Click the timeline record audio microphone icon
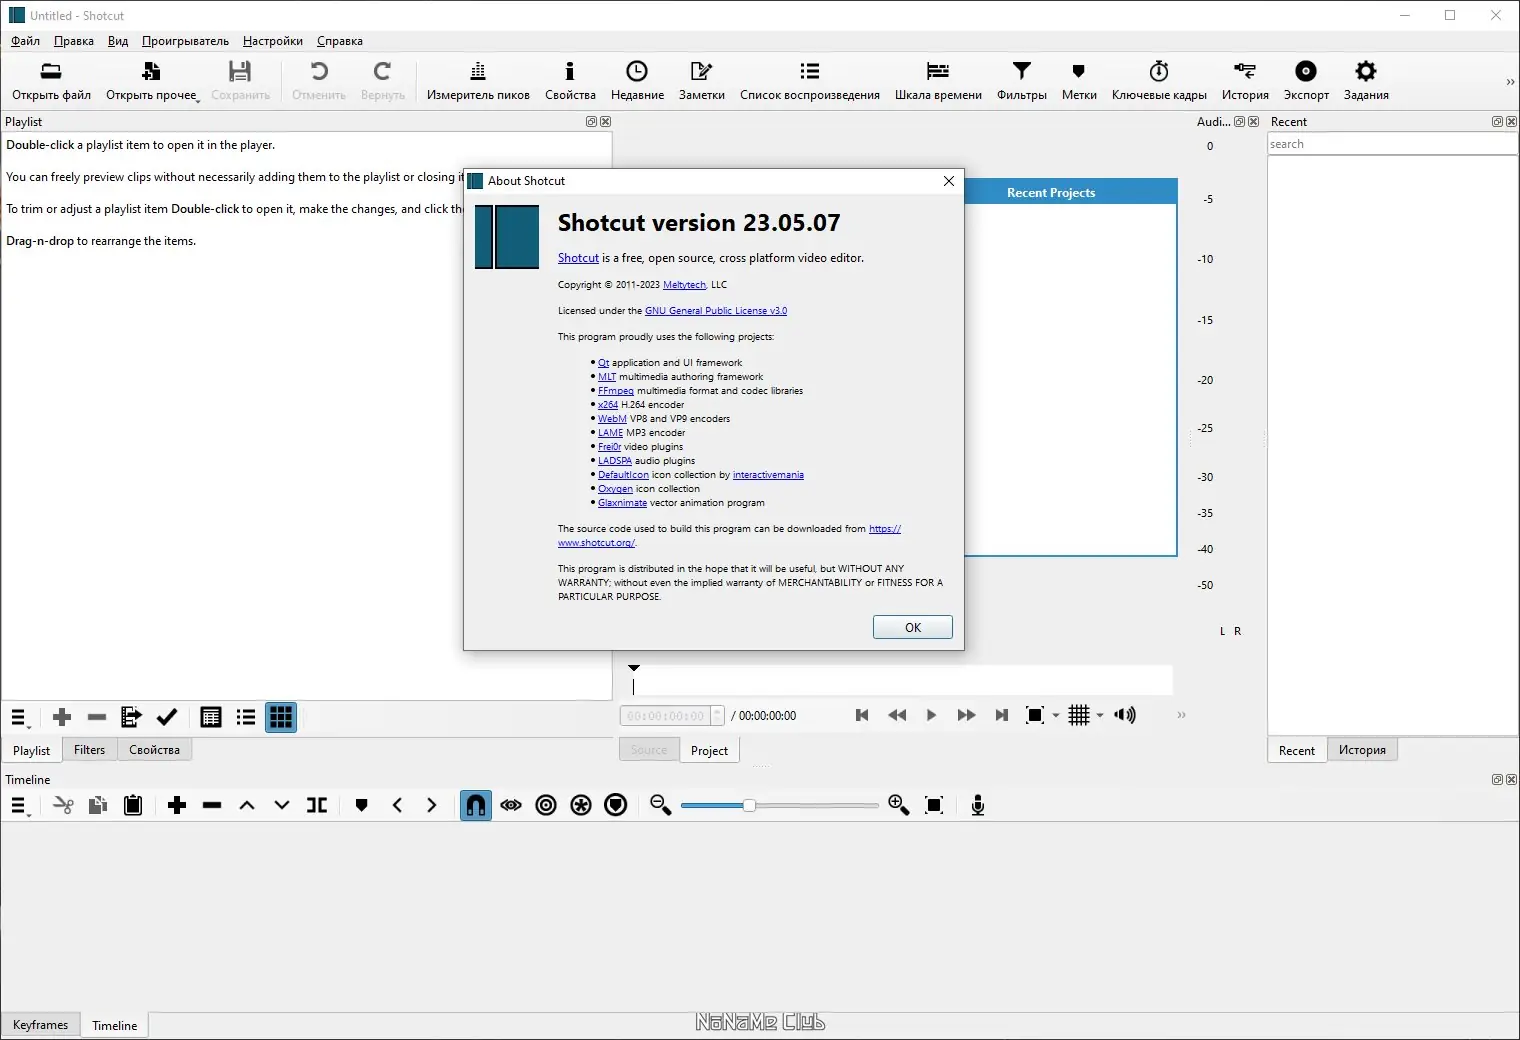 pyautogui.click(x=977, y=806)
